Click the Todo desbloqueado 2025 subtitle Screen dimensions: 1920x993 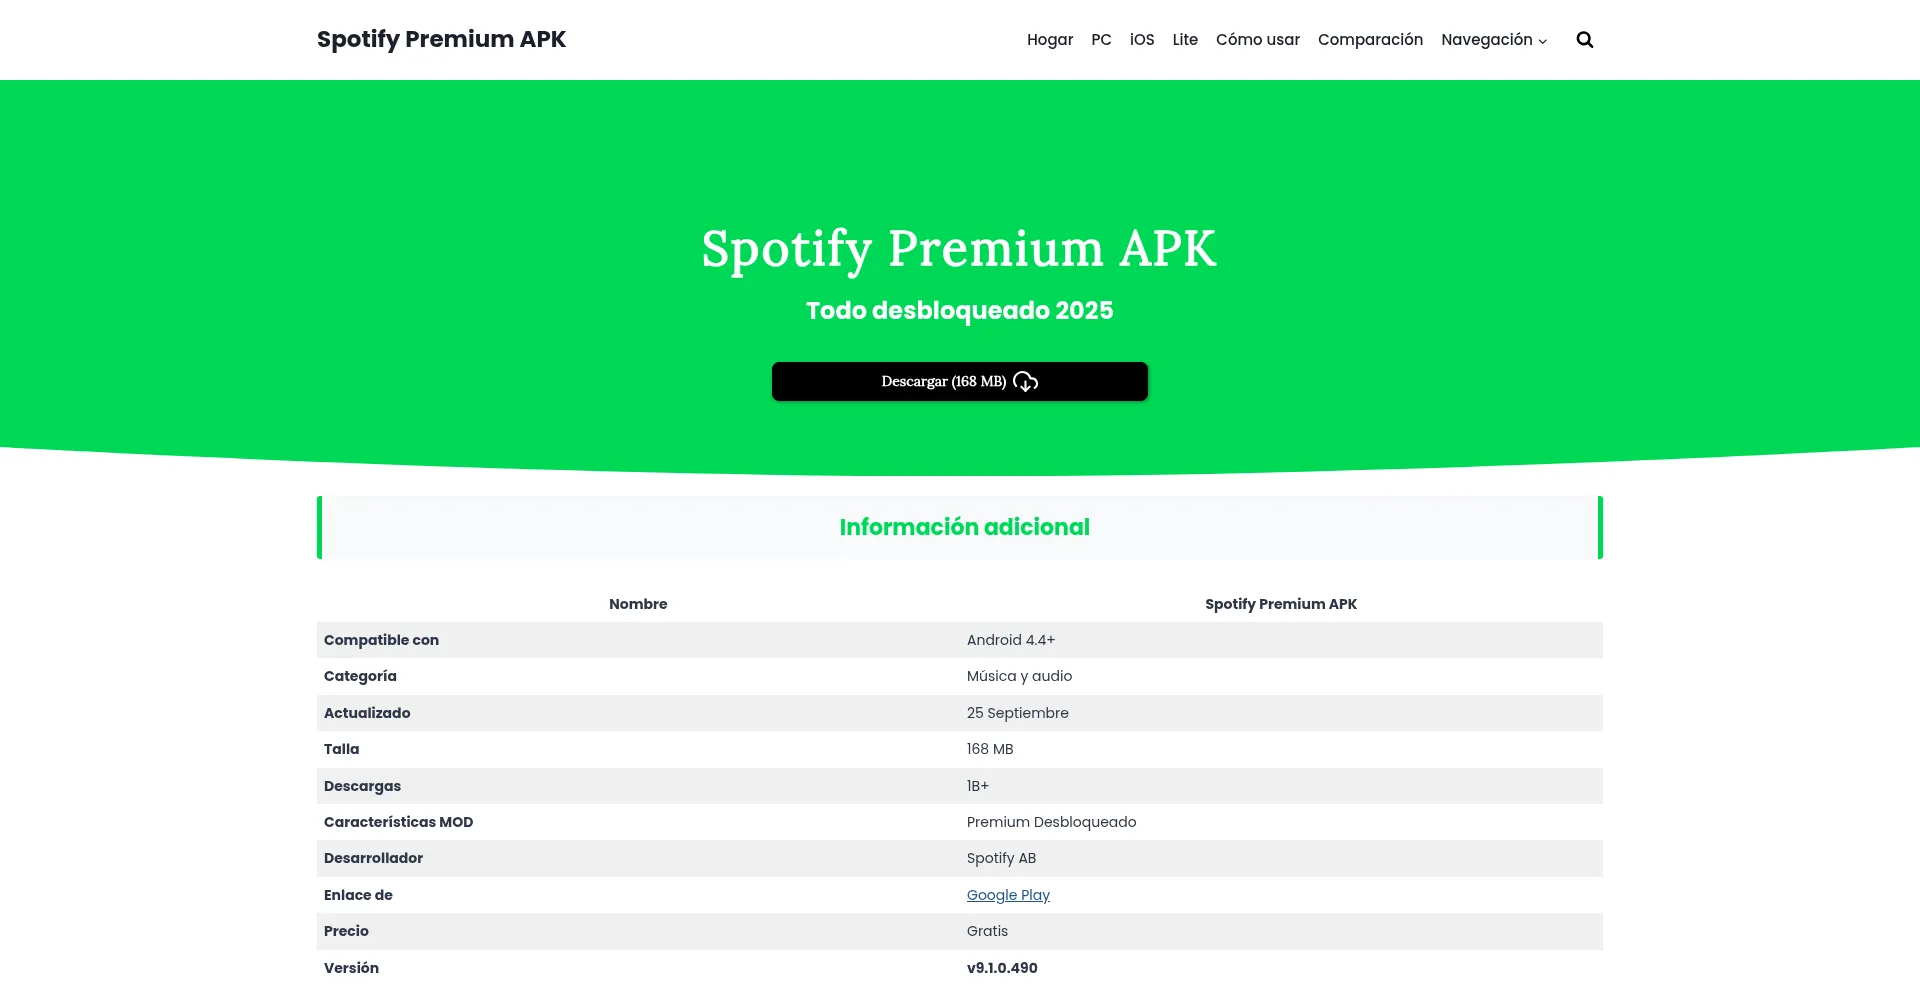point(959,311)
